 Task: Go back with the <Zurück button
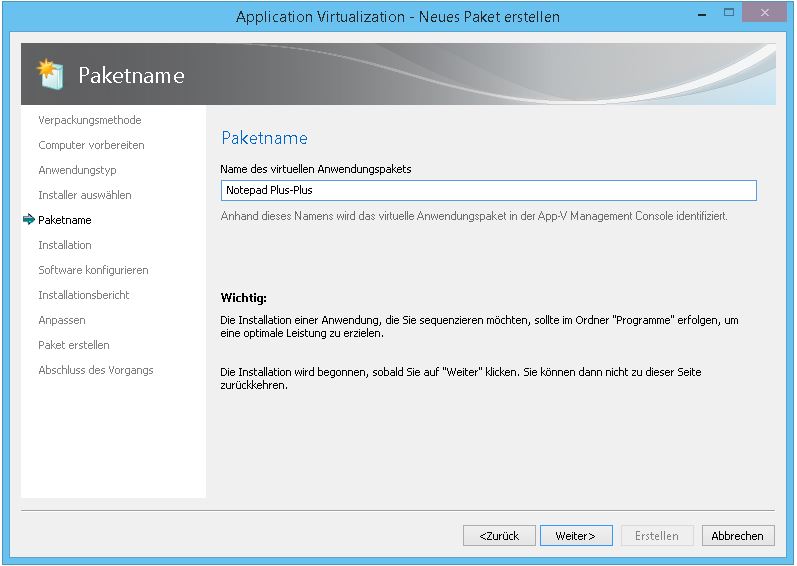[499, 536]
